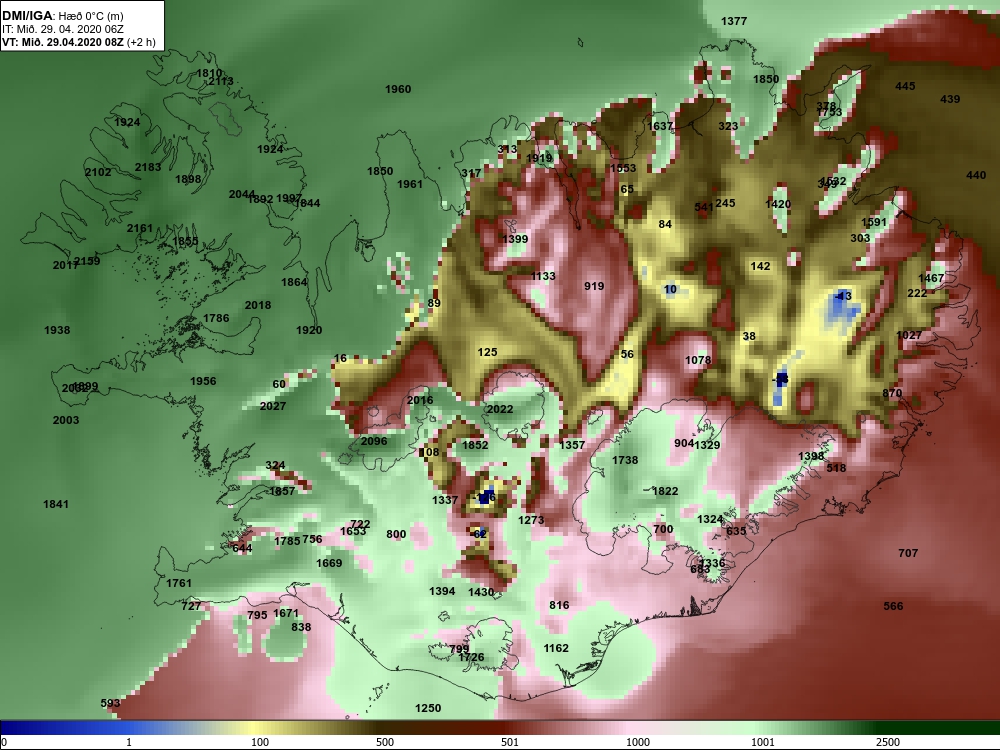This screenshot has width=1000, height=750.
Task: Select the map value '1669'
Action: coord(329,563)
